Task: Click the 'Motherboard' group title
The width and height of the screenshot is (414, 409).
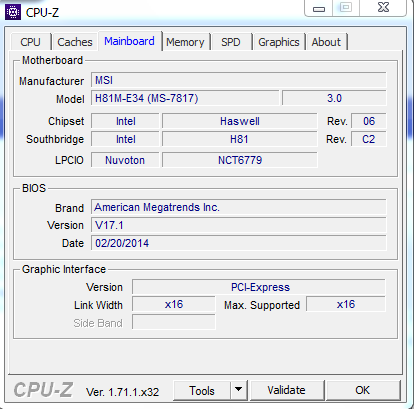Action: click(x=52, y=60)
